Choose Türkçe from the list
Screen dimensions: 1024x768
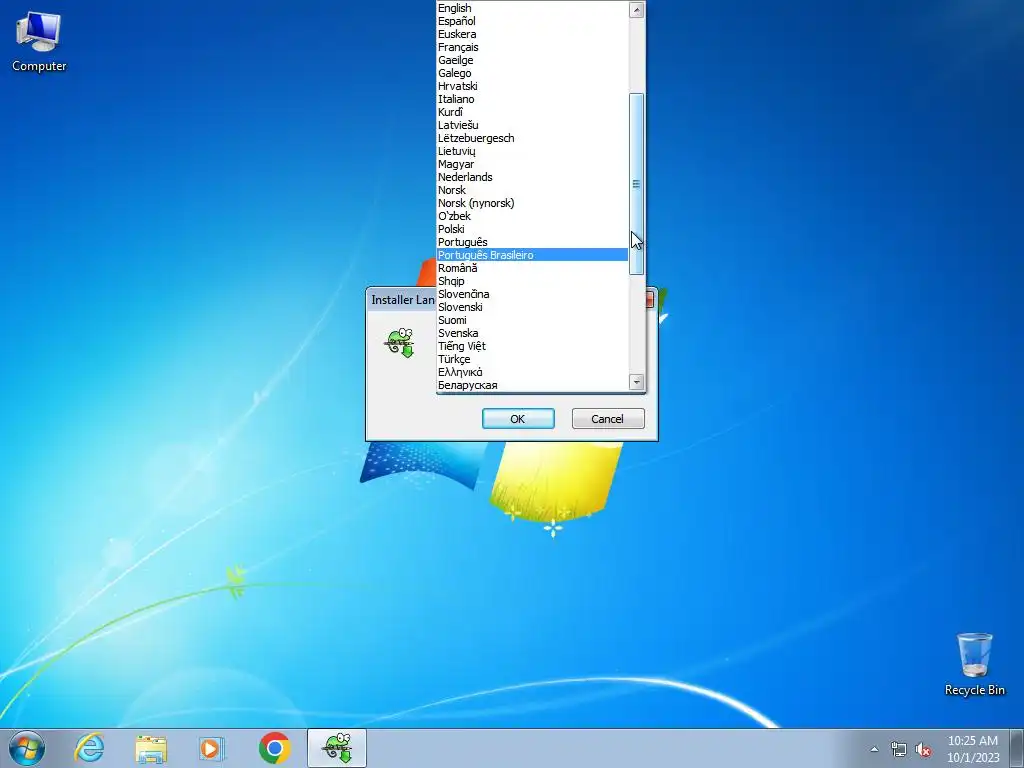pos(532,359)
